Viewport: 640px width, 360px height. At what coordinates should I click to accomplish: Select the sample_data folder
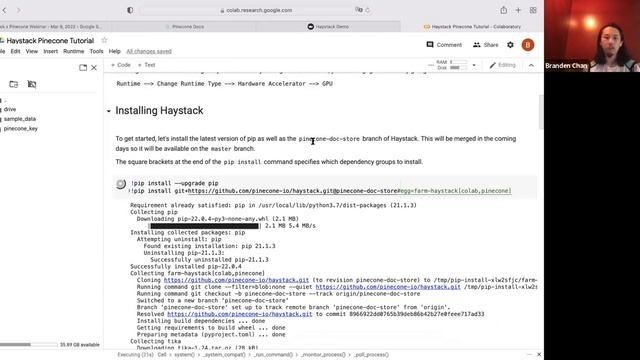(20, 119)
